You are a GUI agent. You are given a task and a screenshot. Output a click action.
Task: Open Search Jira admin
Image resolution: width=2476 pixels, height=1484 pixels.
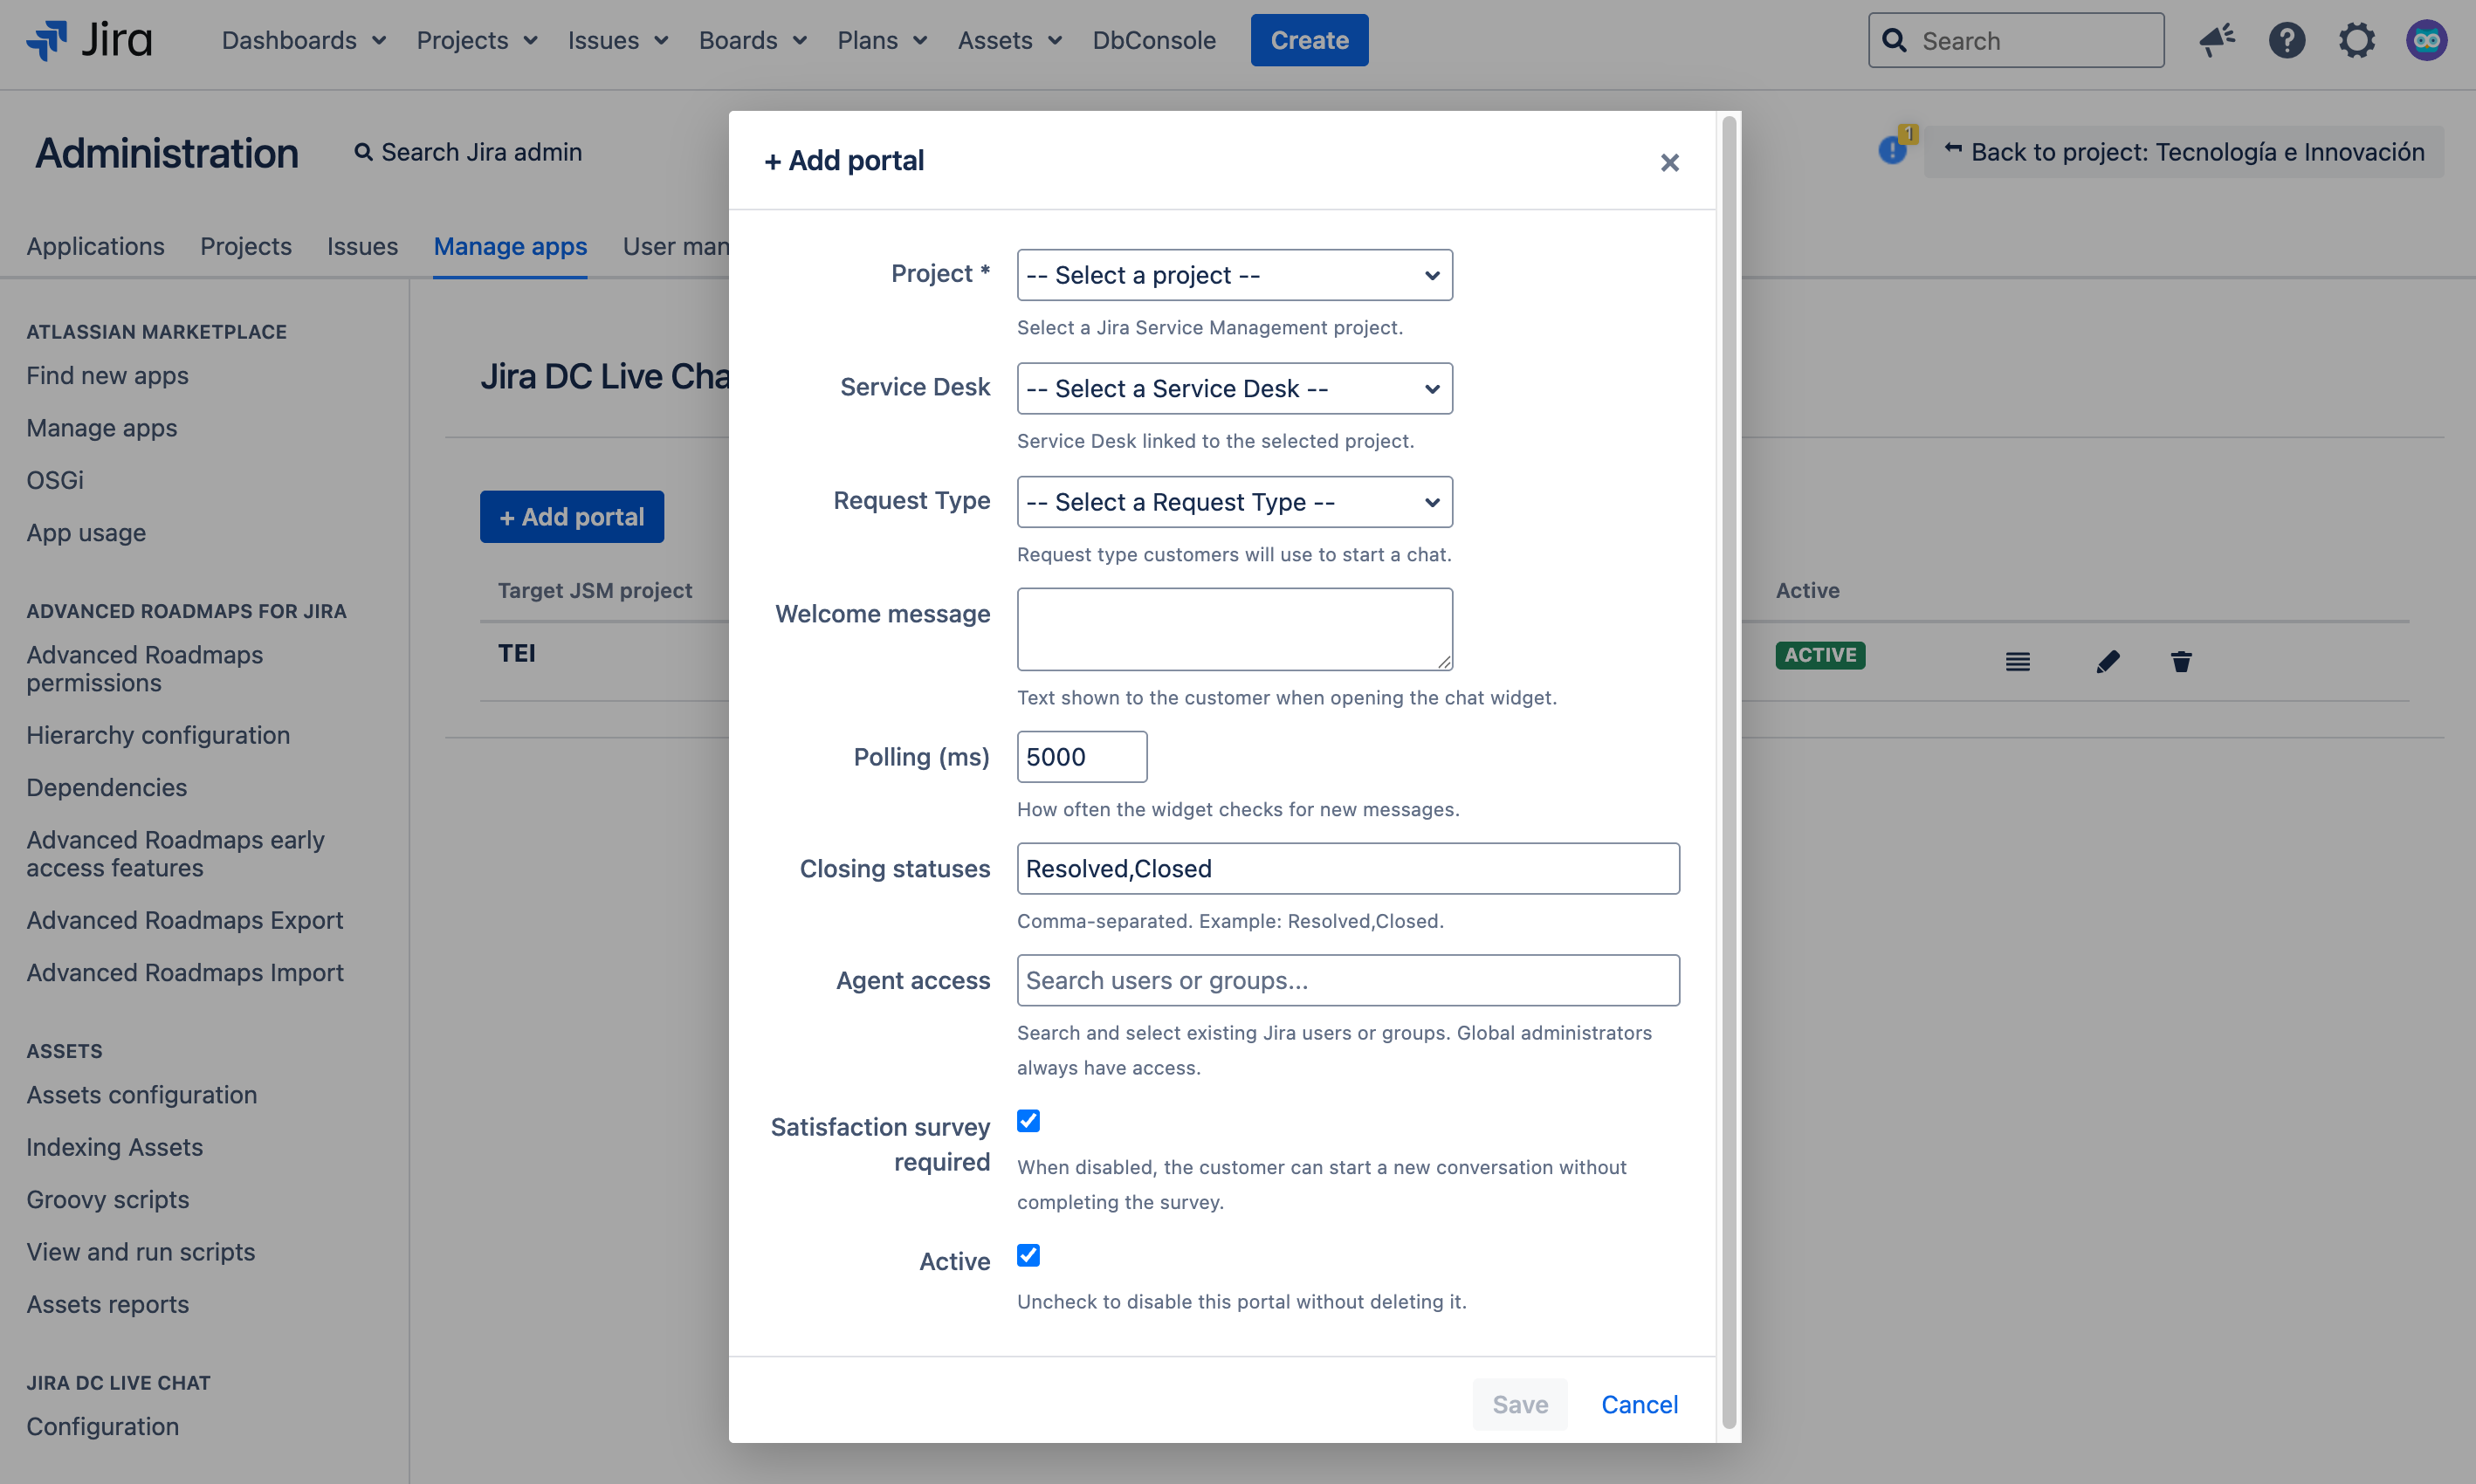(x=468, y=152)
